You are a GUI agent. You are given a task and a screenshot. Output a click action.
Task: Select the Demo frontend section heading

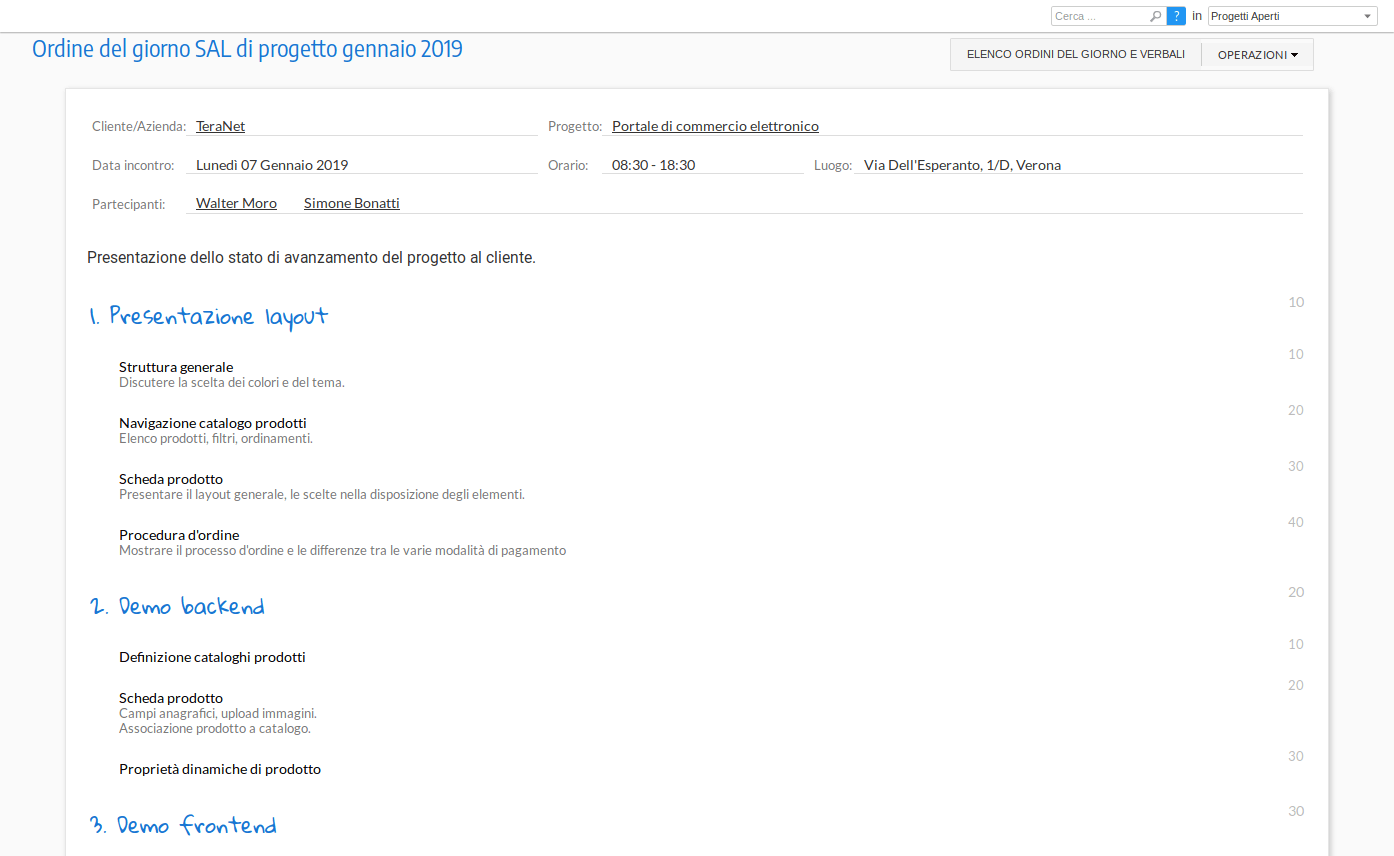tap(182, 826)
